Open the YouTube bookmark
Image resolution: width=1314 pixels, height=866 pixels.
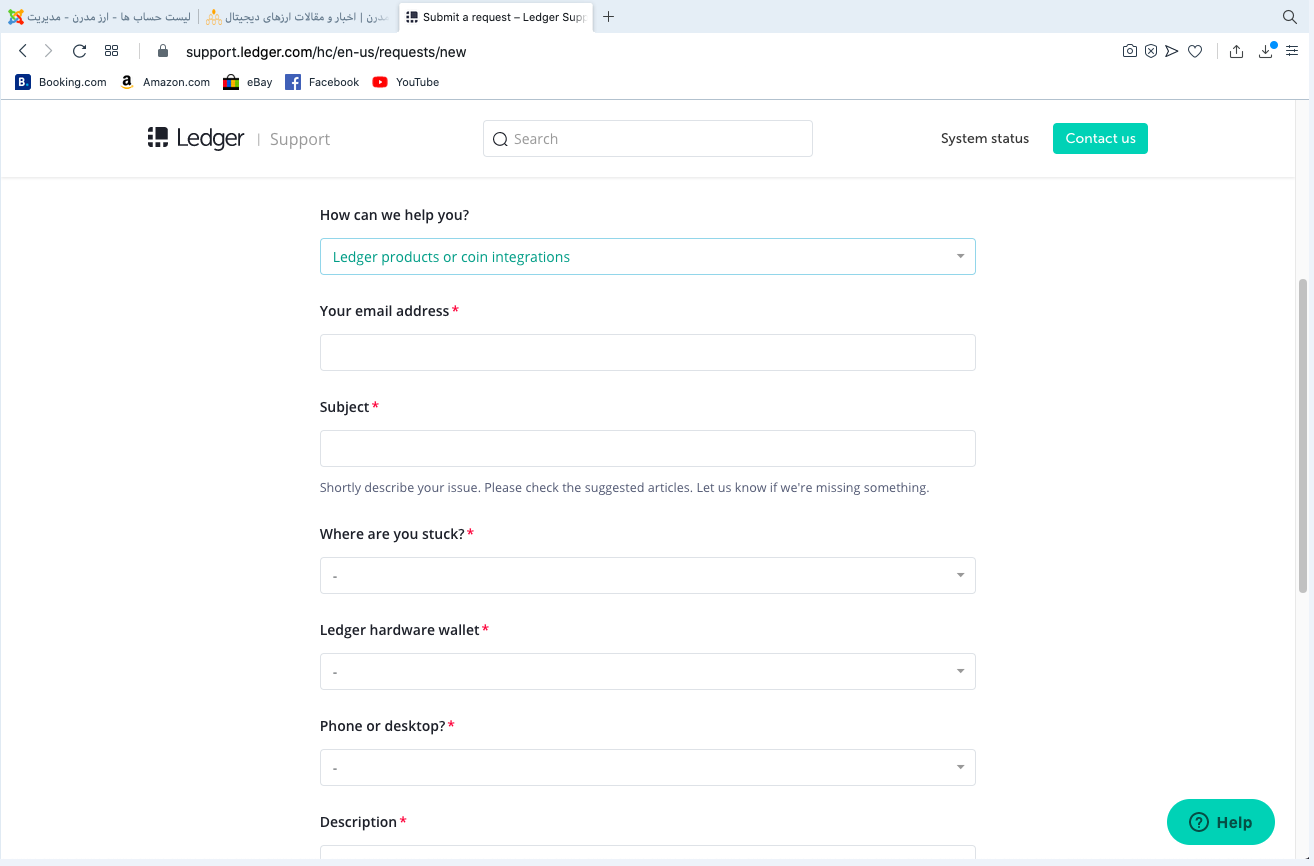coord(406,82)
